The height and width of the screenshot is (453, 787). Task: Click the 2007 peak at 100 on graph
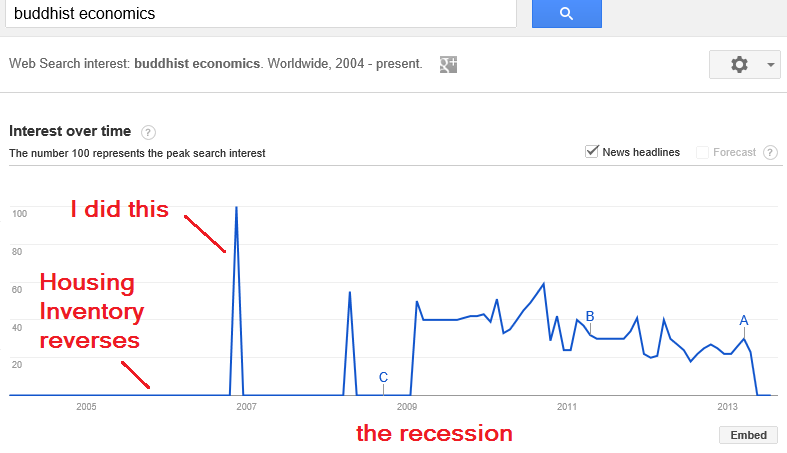click(236, 207)
